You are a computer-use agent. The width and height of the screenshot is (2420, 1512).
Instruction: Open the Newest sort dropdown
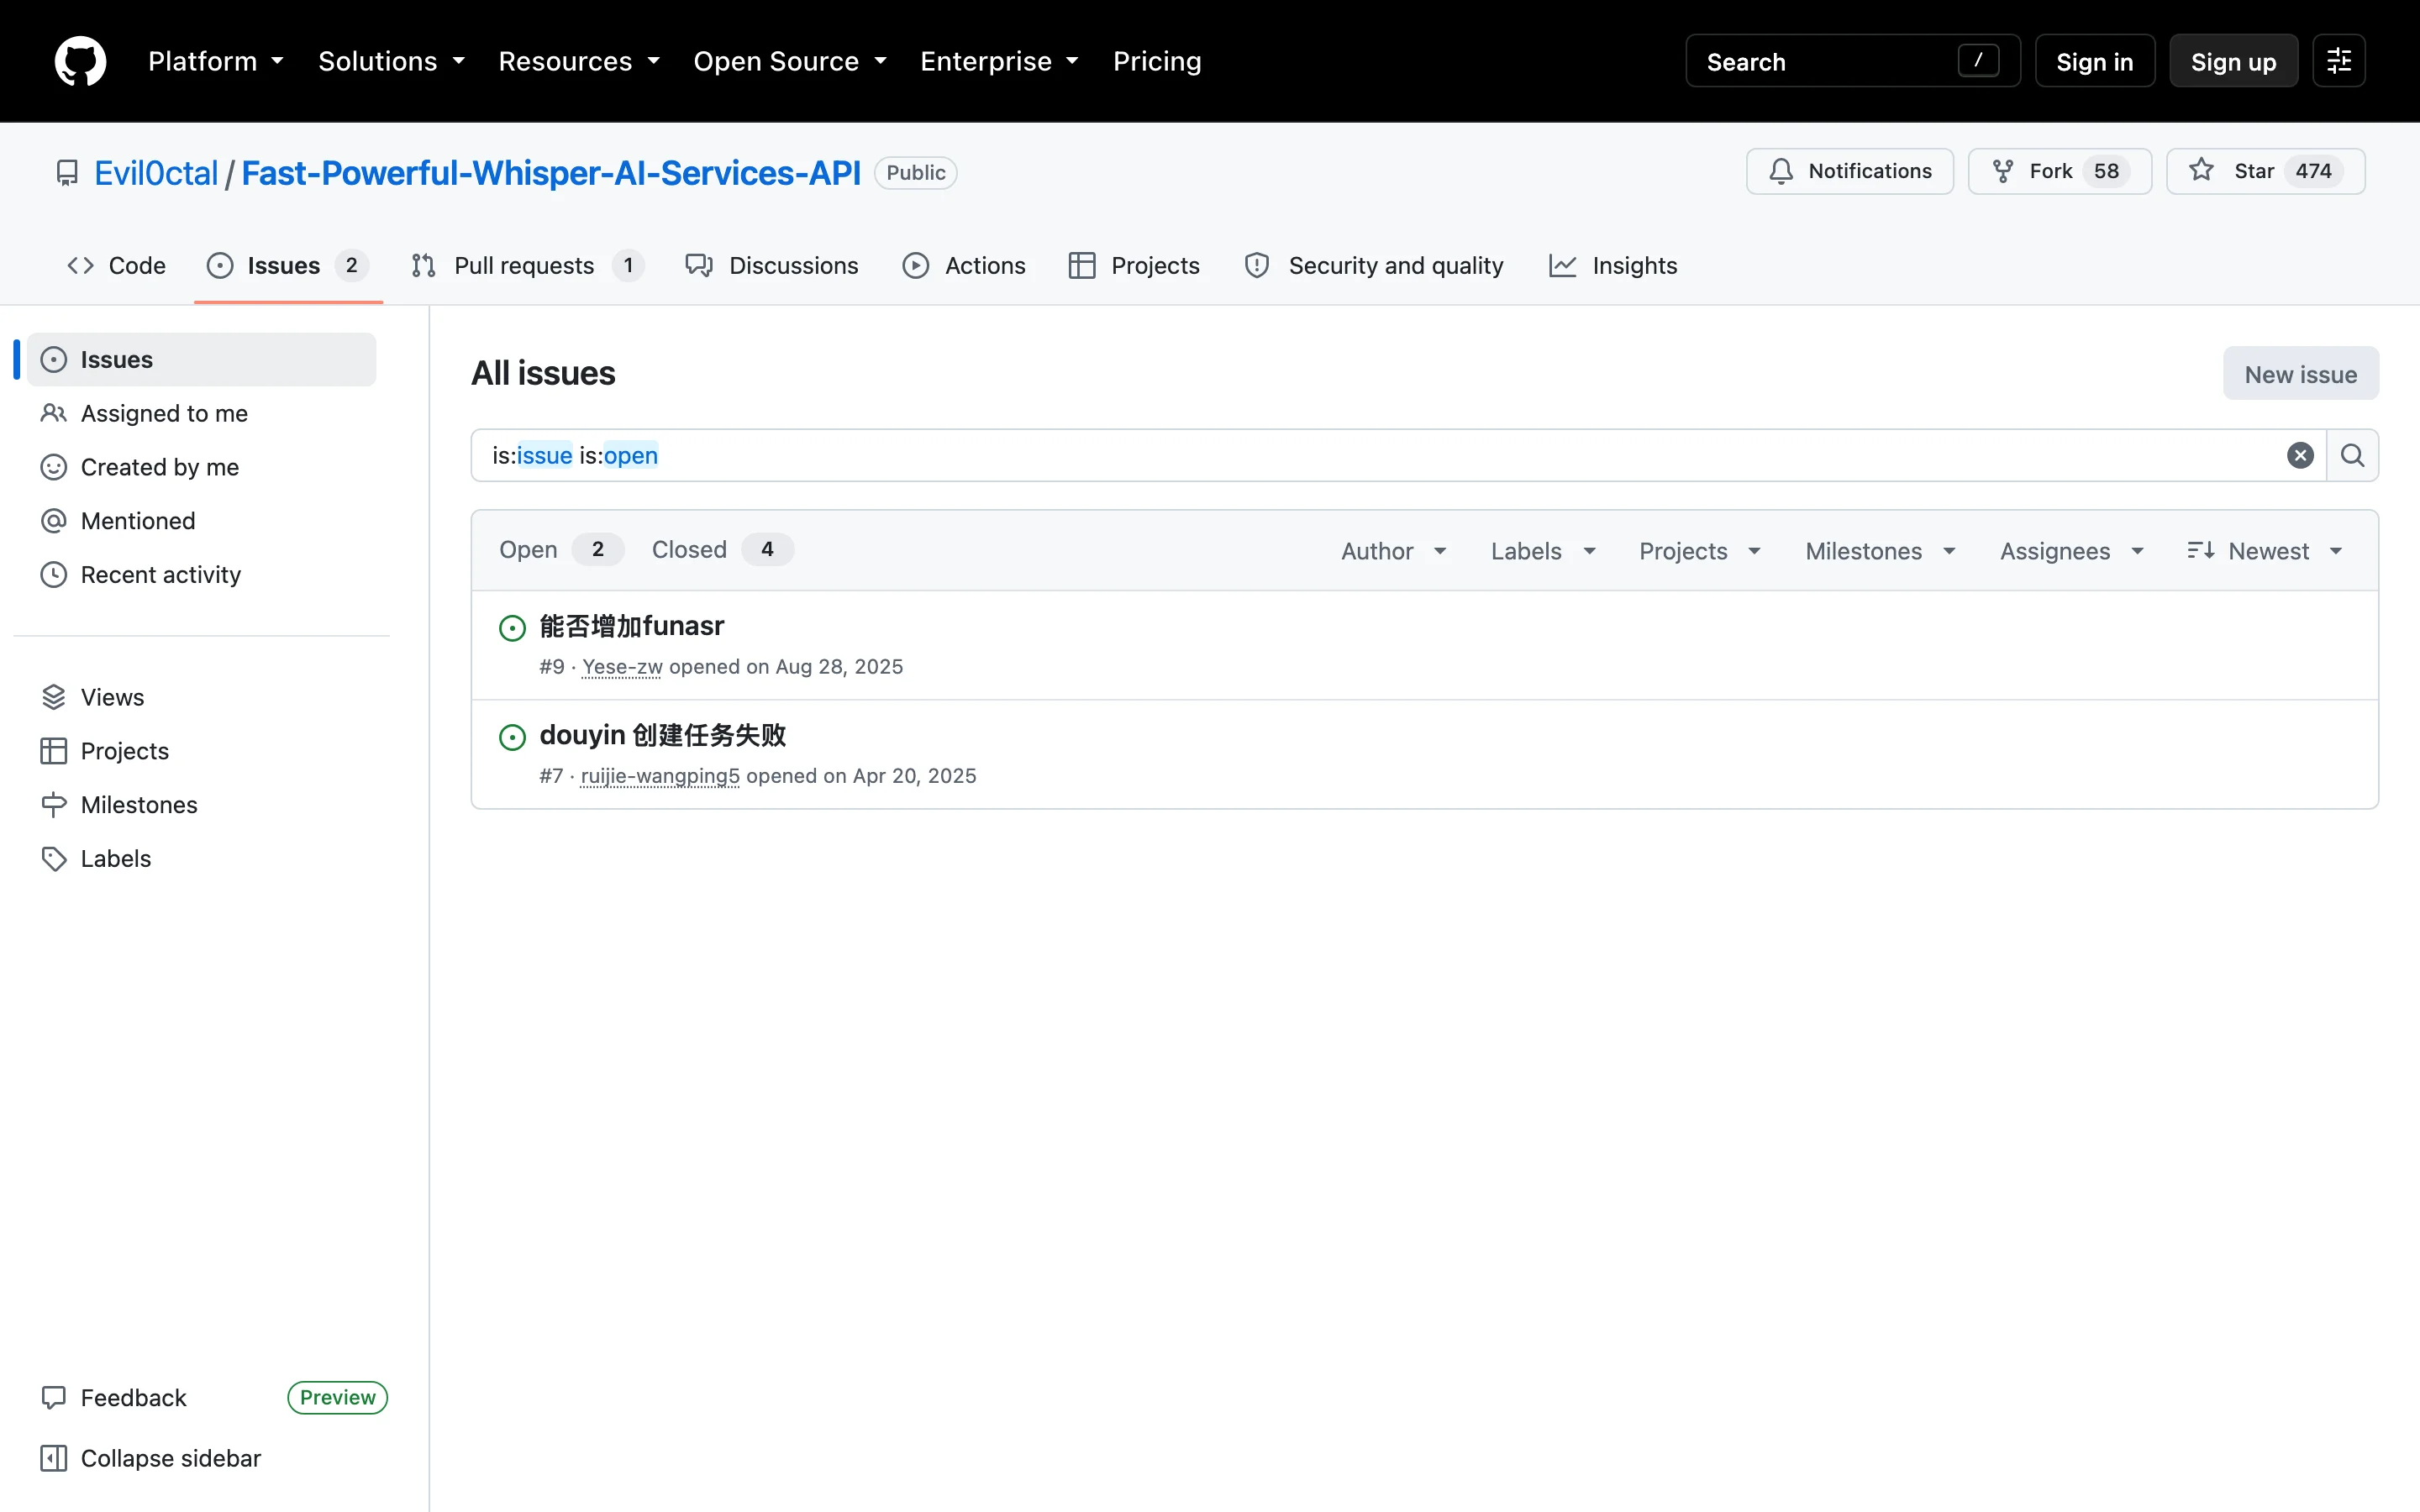pos(2264,551)
